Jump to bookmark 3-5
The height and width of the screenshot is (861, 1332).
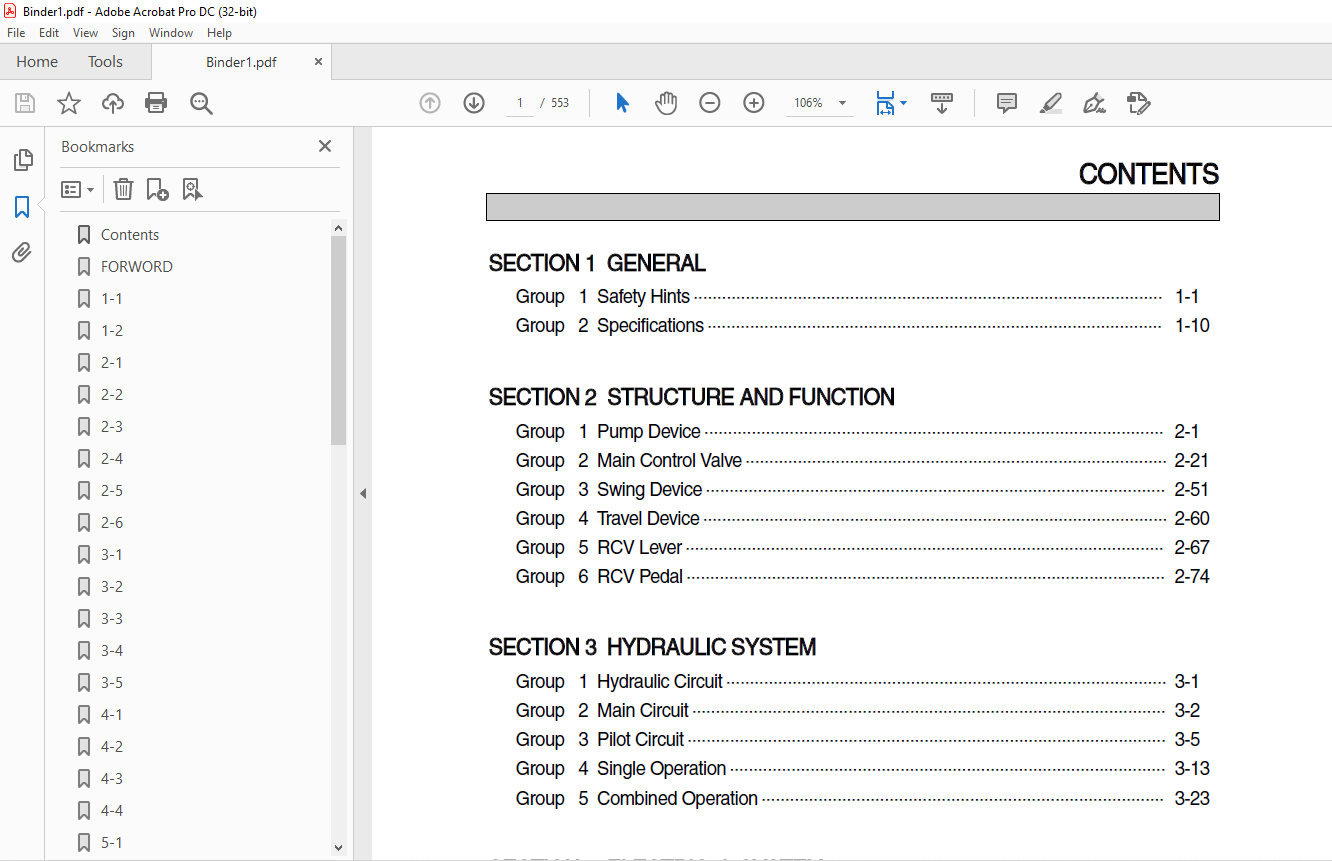click(112, 683)
